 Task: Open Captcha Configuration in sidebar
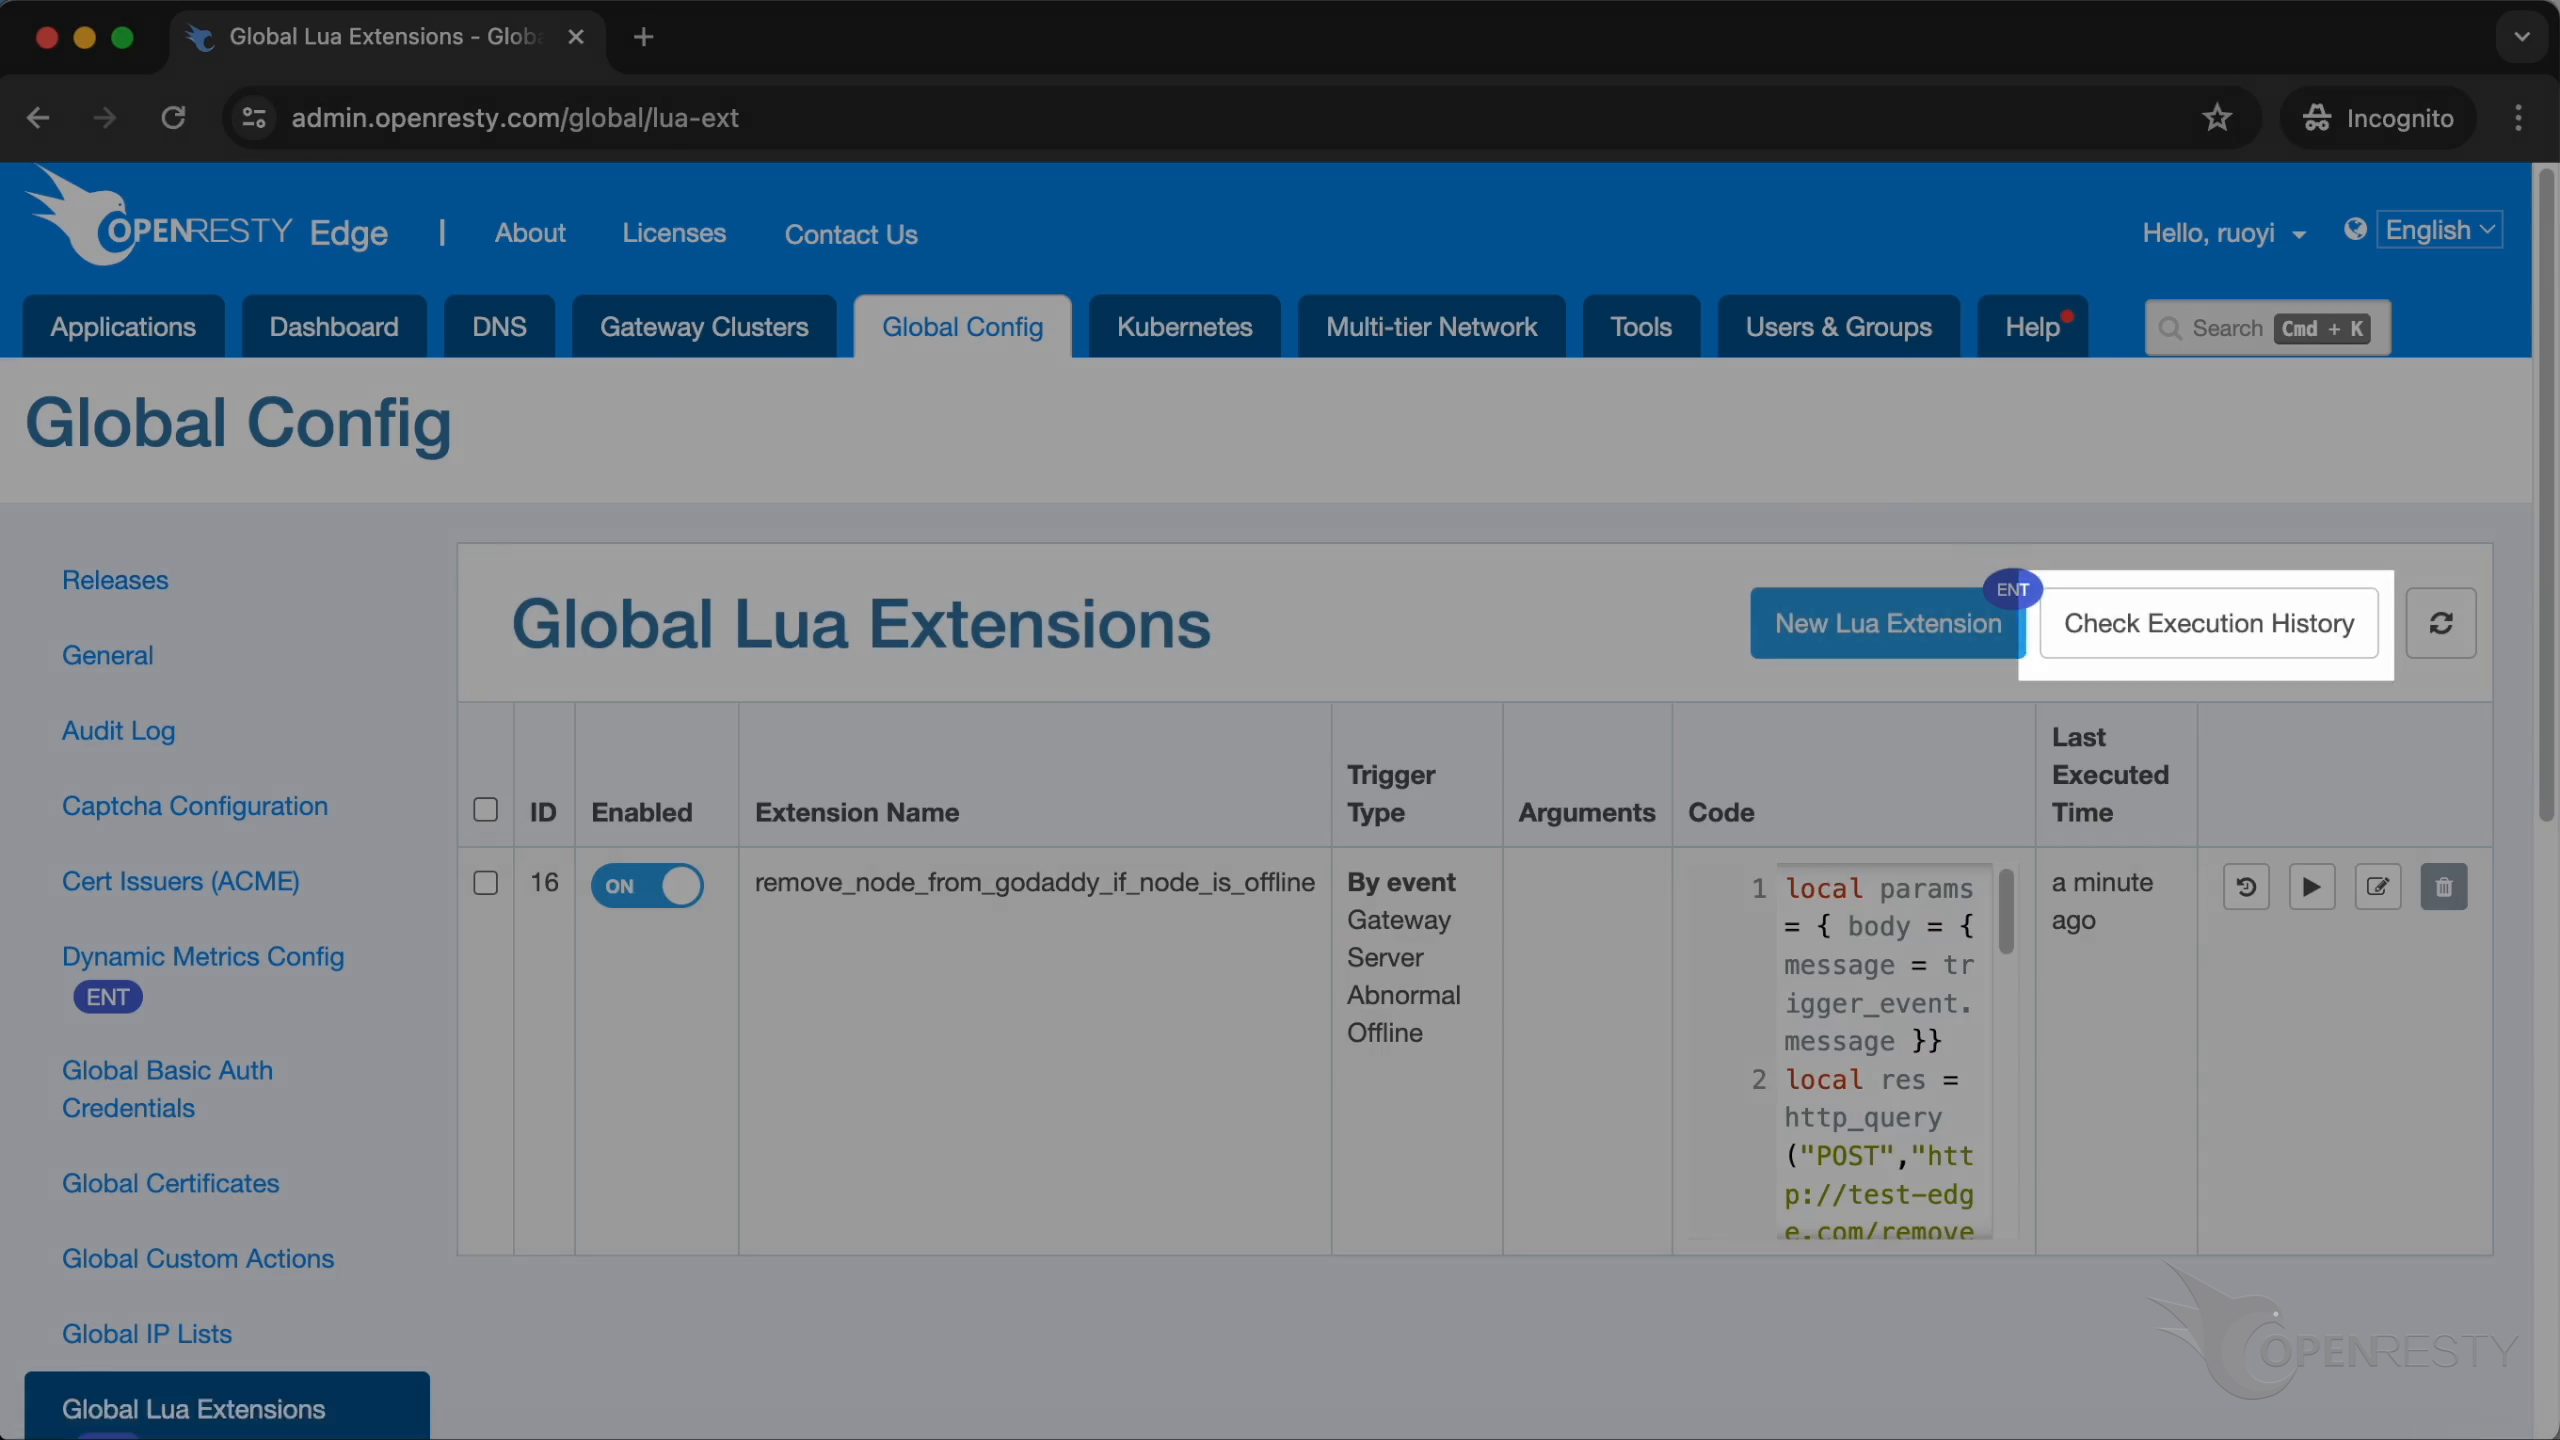(195, 806)
